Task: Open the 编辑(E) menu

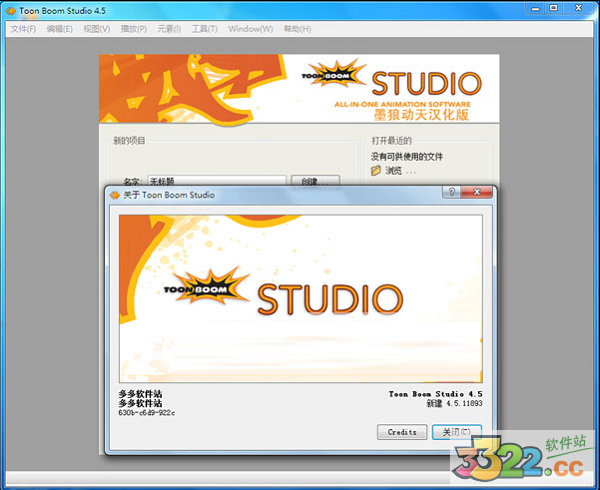Action: [x=59, y=29]
